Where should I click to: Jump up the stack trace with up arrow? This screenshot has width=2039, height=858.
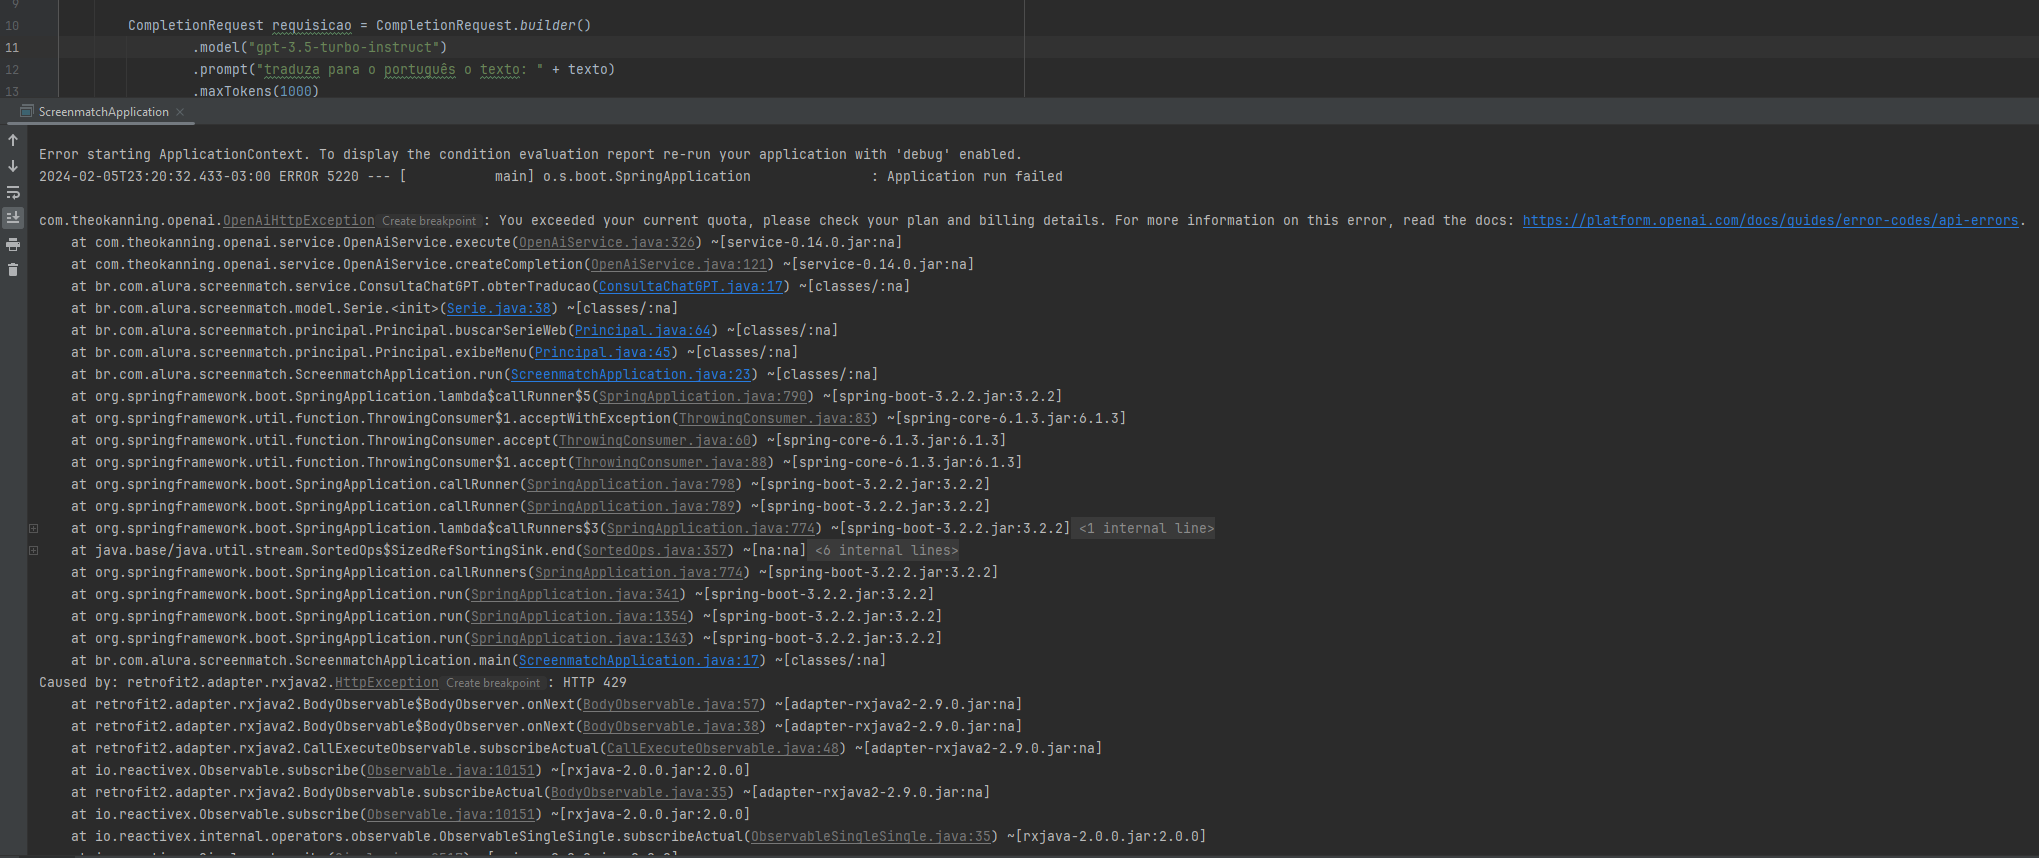click(13, 140)
